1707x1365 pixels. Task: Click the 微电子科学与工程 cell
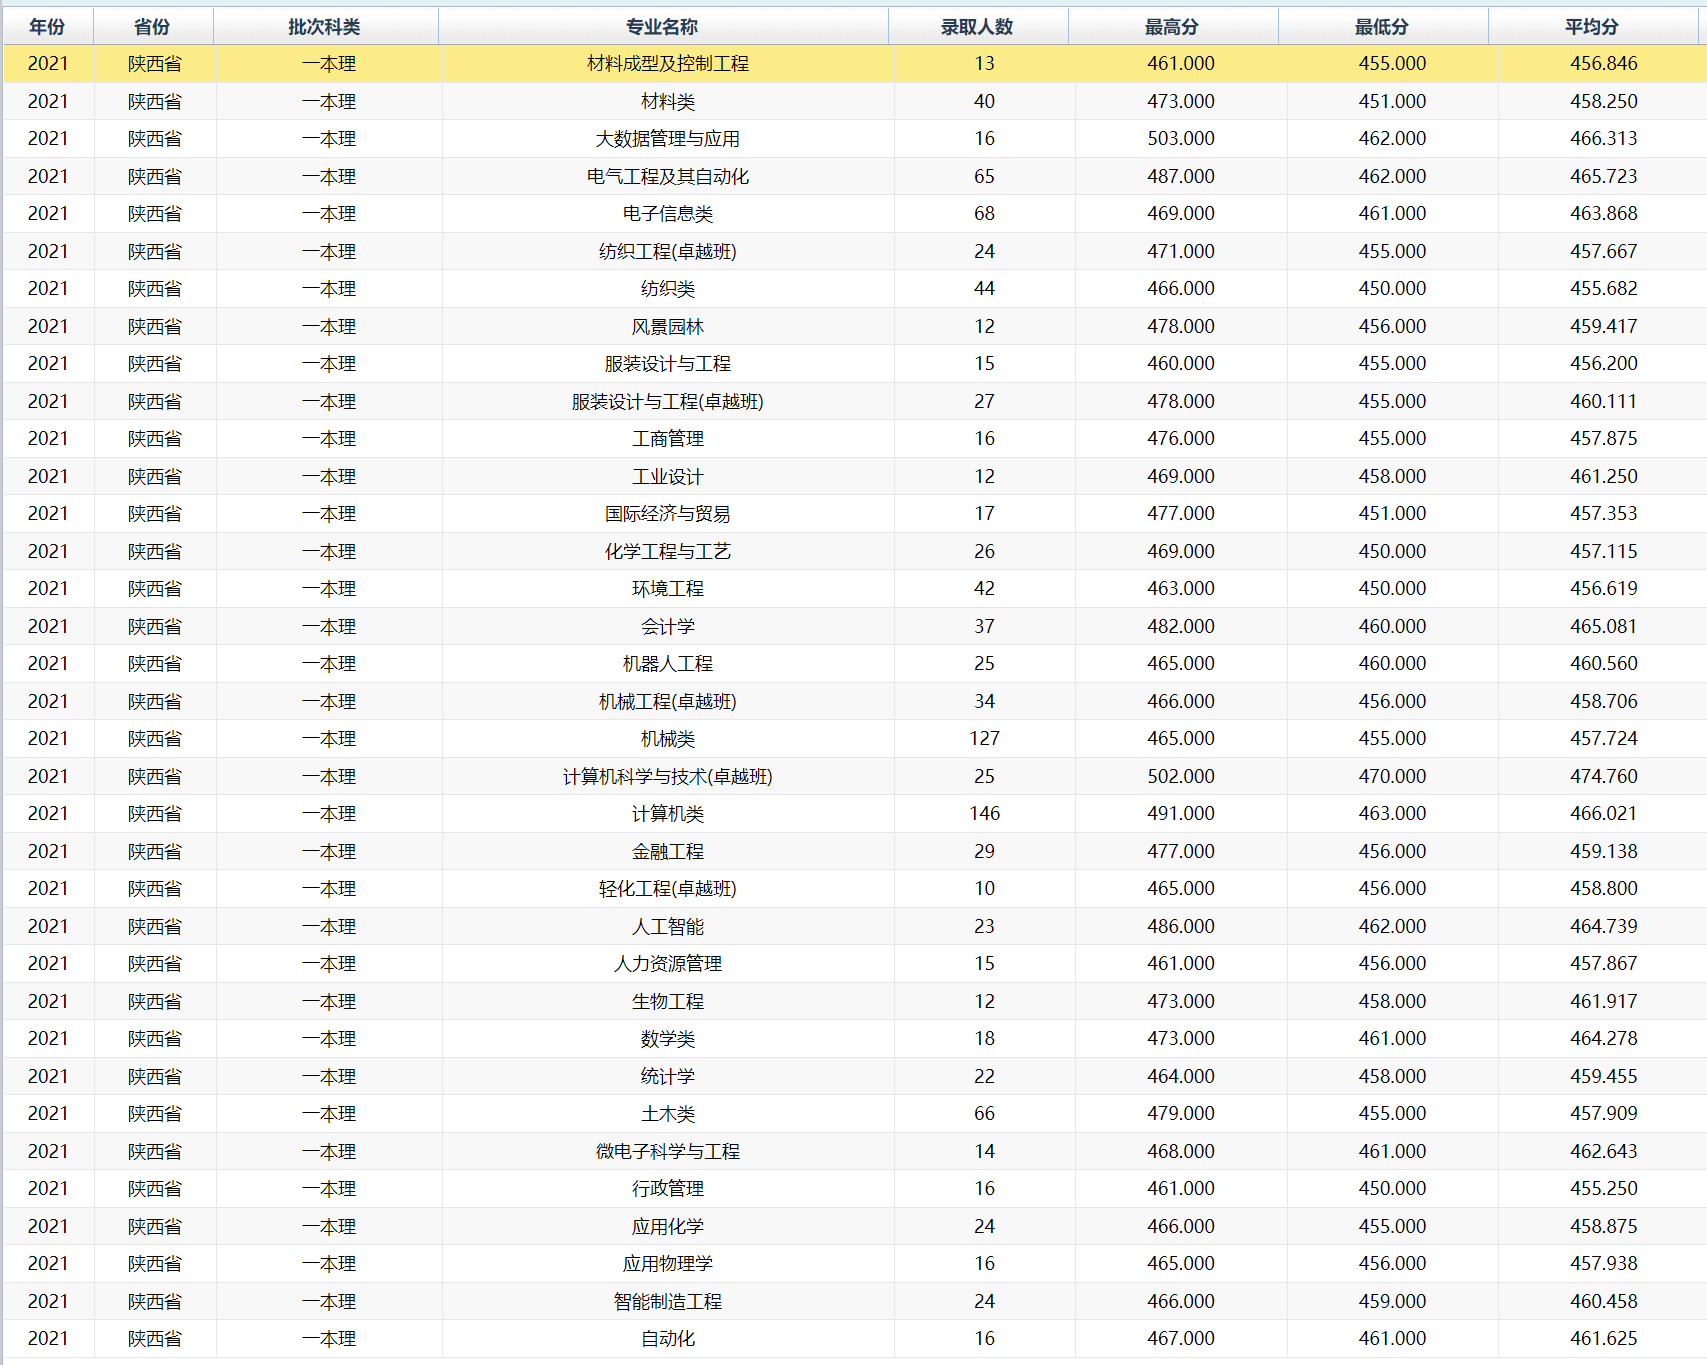click(x=667, y=1152)
